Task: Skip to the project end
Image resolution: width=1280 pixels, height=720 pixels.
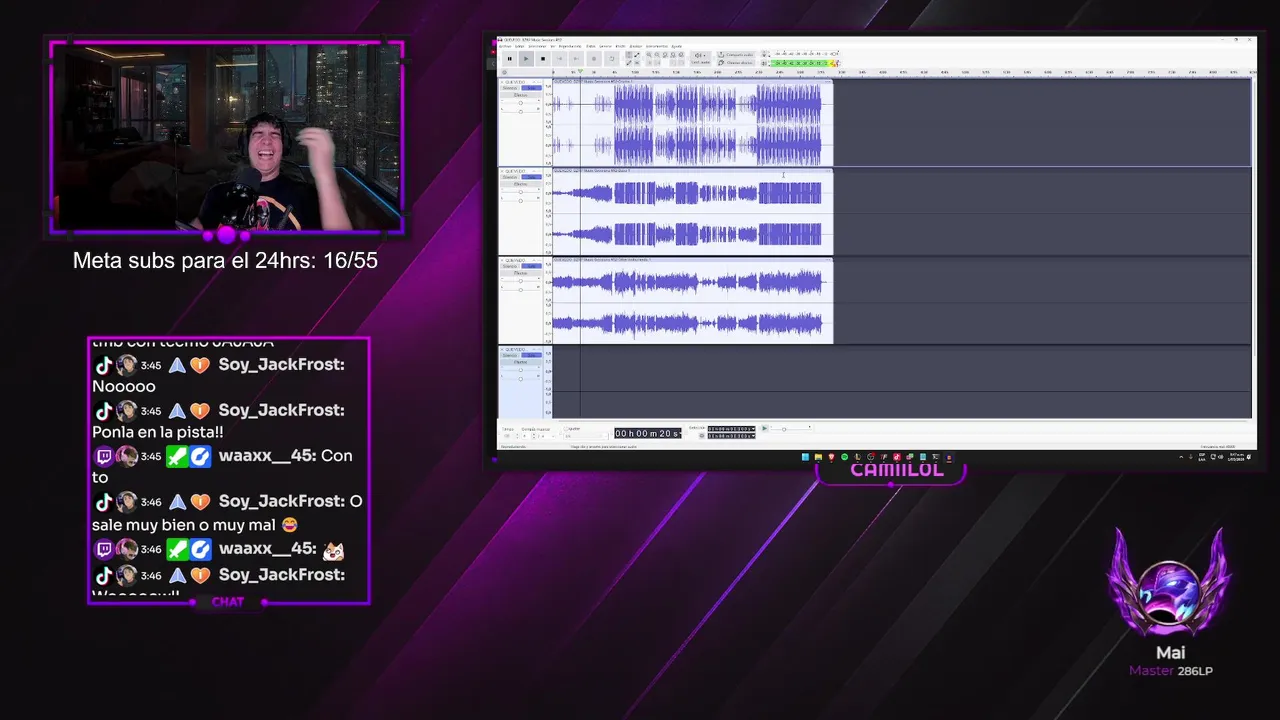Action: point(576,59)
